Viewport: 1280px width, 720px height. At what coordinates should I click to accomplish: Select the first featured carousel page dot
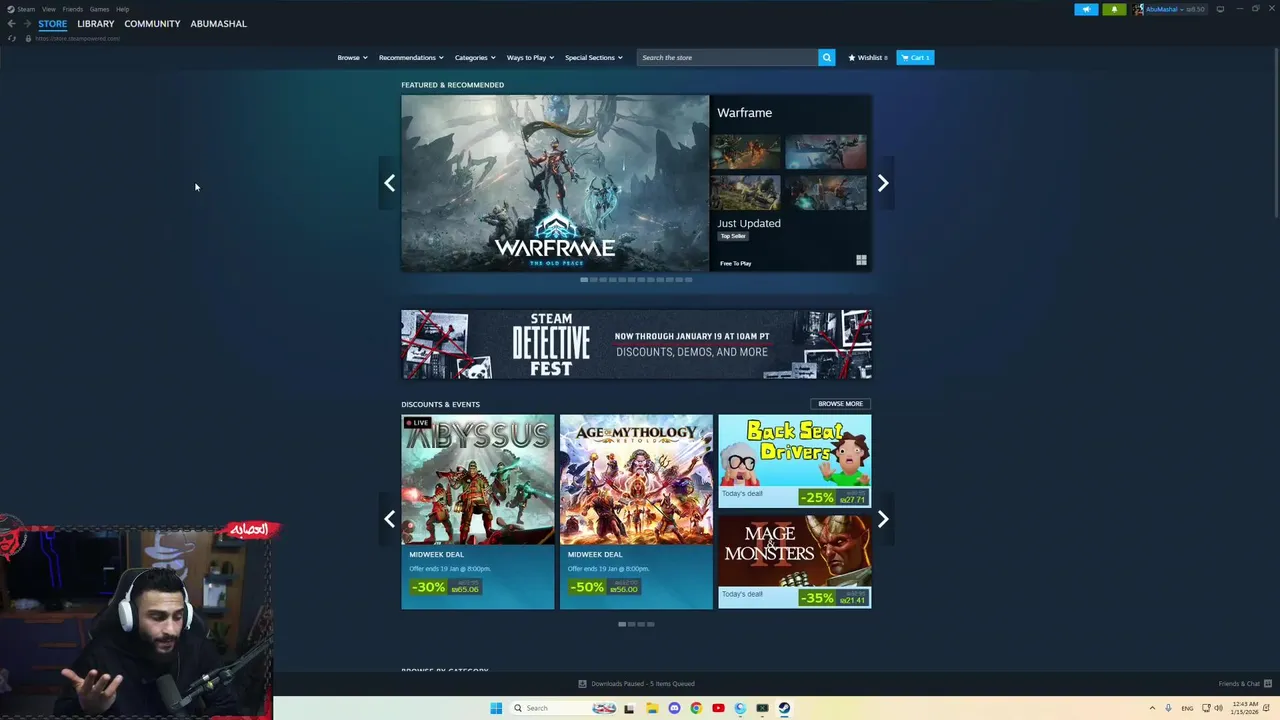[584, 280]
